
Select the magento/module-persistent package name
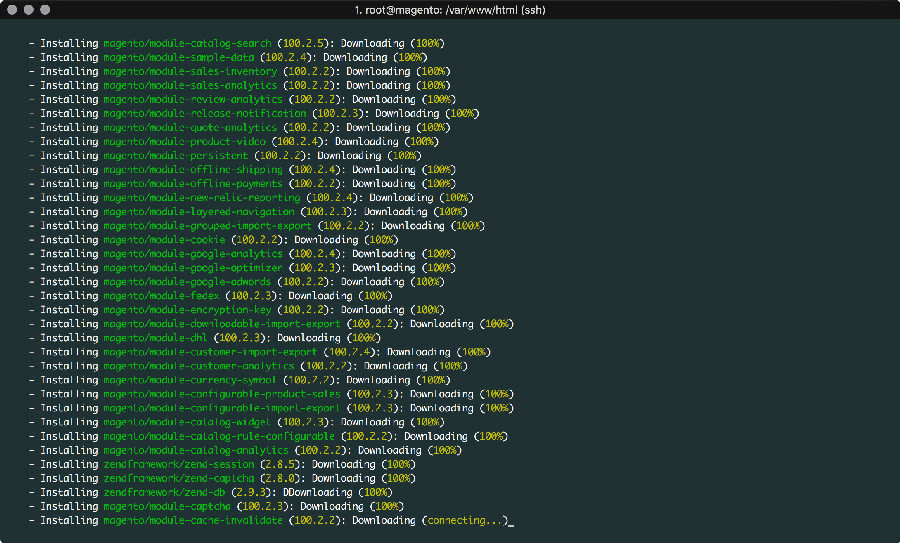point(176,156)
